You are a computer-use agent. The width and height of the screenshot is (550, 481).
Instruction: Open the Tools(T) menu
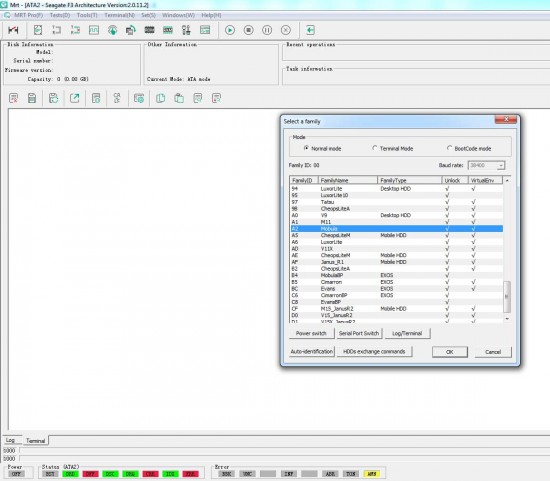click(x=87, y=15)
